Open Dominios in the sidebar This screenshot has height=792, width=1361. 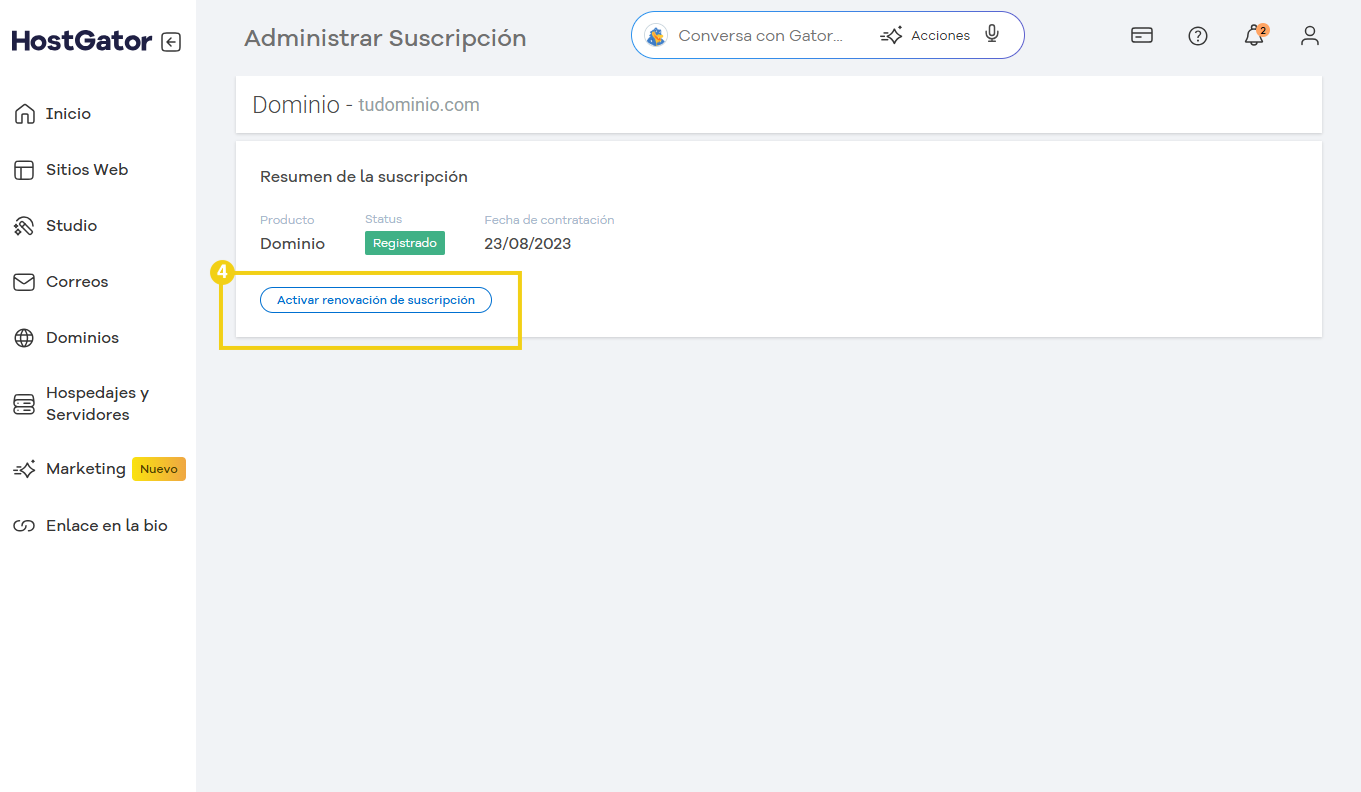coord(82,338)
